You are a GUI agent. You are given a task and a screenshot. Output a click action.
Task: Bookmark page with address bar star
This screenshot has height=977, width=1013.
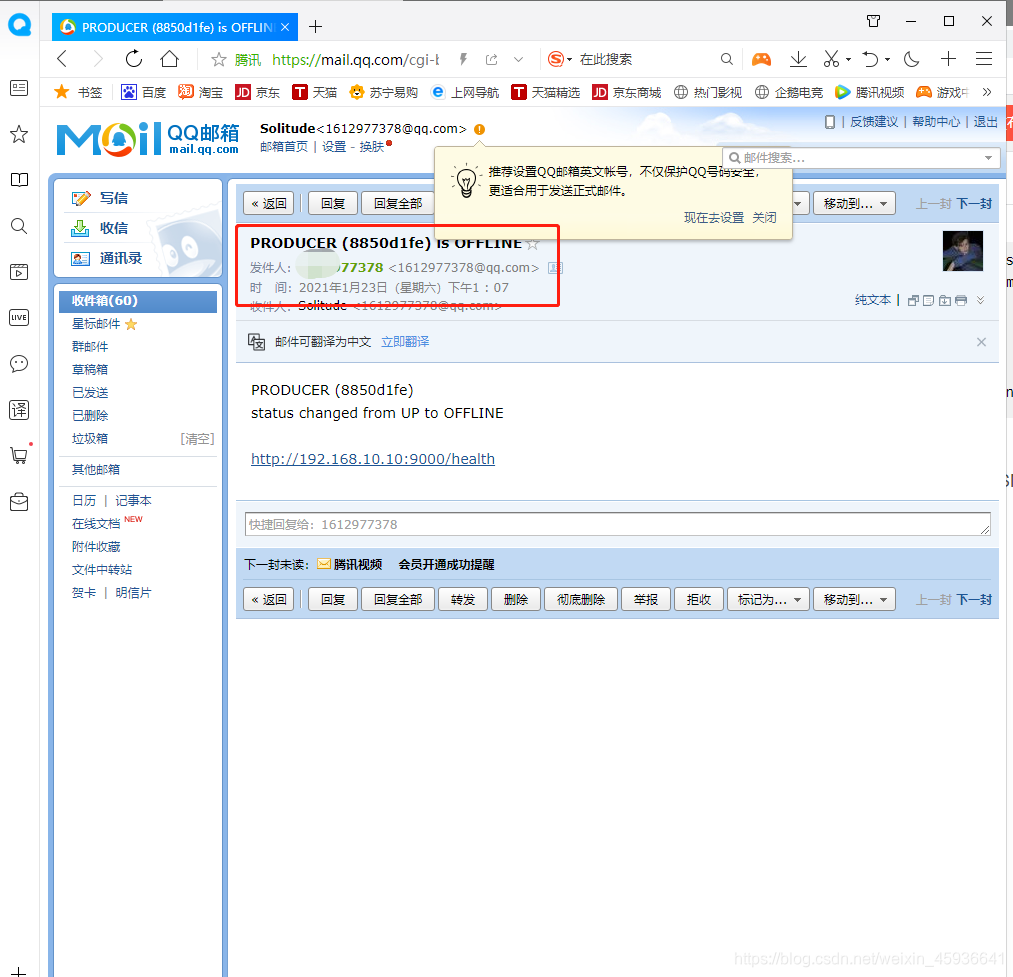(219, 59)
